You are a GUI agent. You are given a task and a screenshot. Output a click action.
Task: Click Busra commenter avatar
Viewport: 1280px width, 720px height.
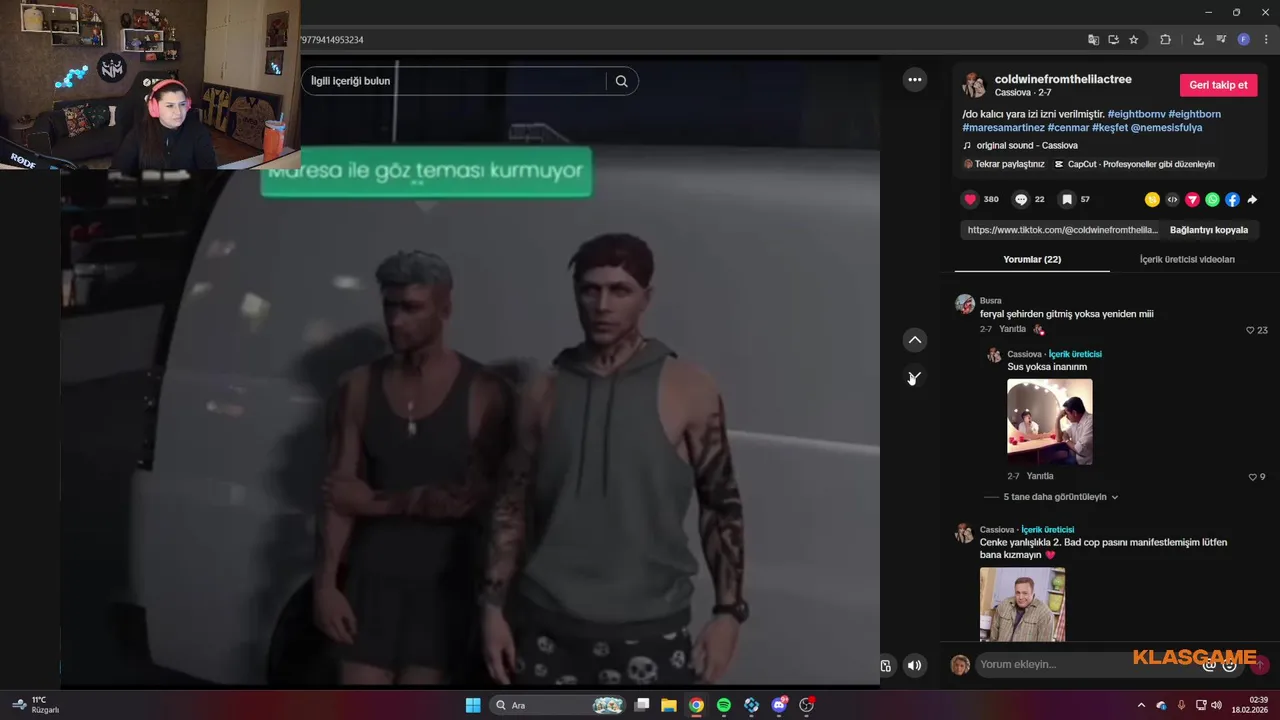point(965,304)
